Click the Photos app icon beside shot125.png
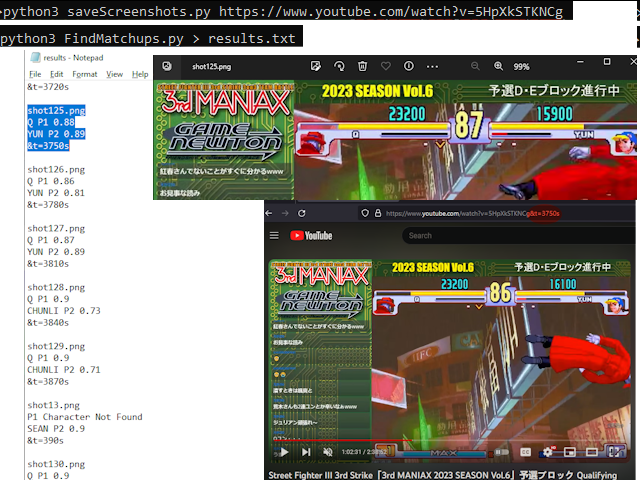The image size is (640, 480). click(167, 66)
